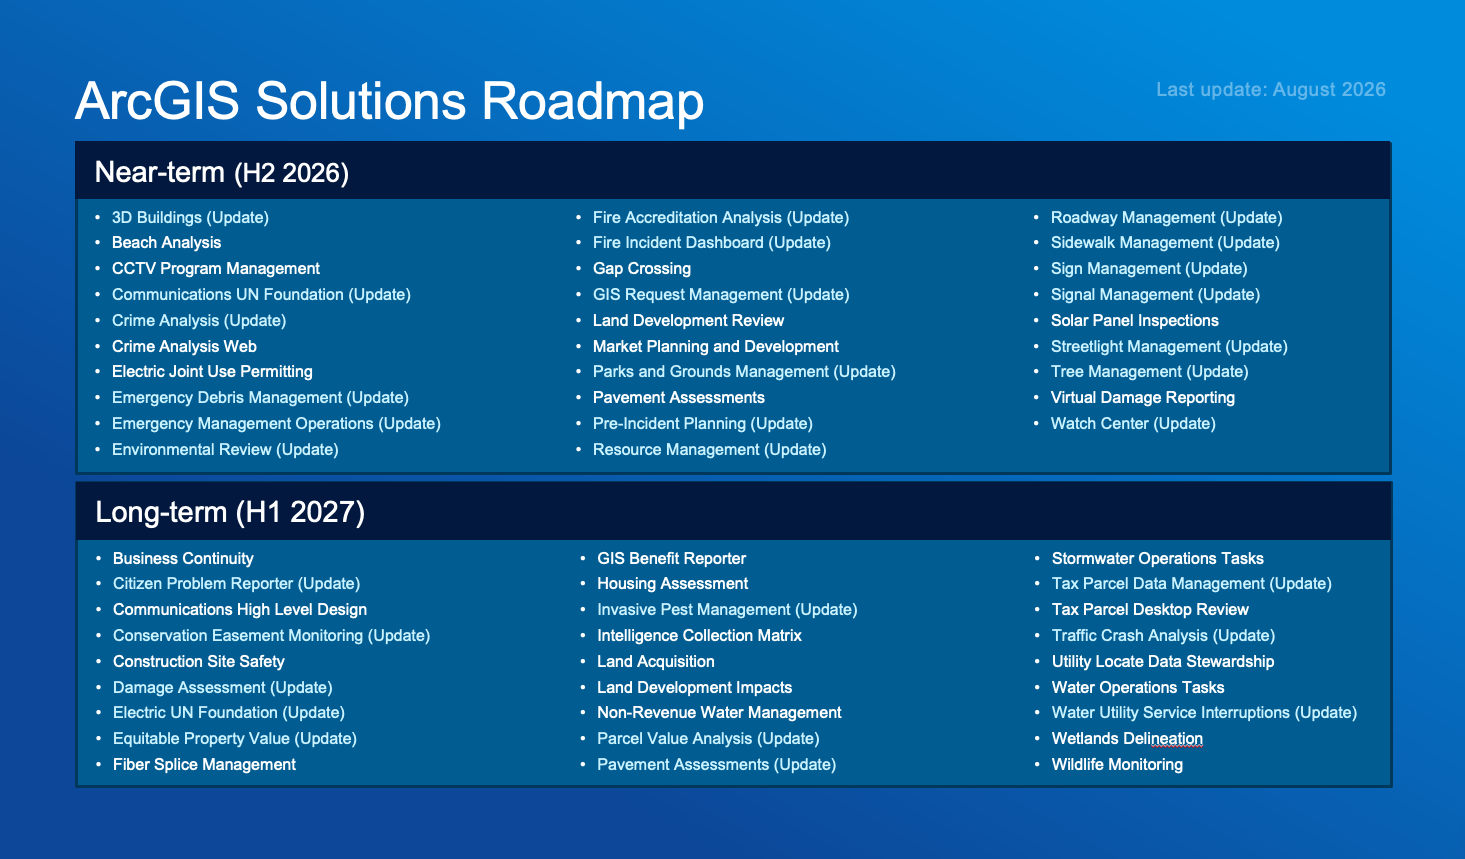Select "Environmental Review (Update)" item
This screenshot has width=1465, height=859.
point(225,450)
